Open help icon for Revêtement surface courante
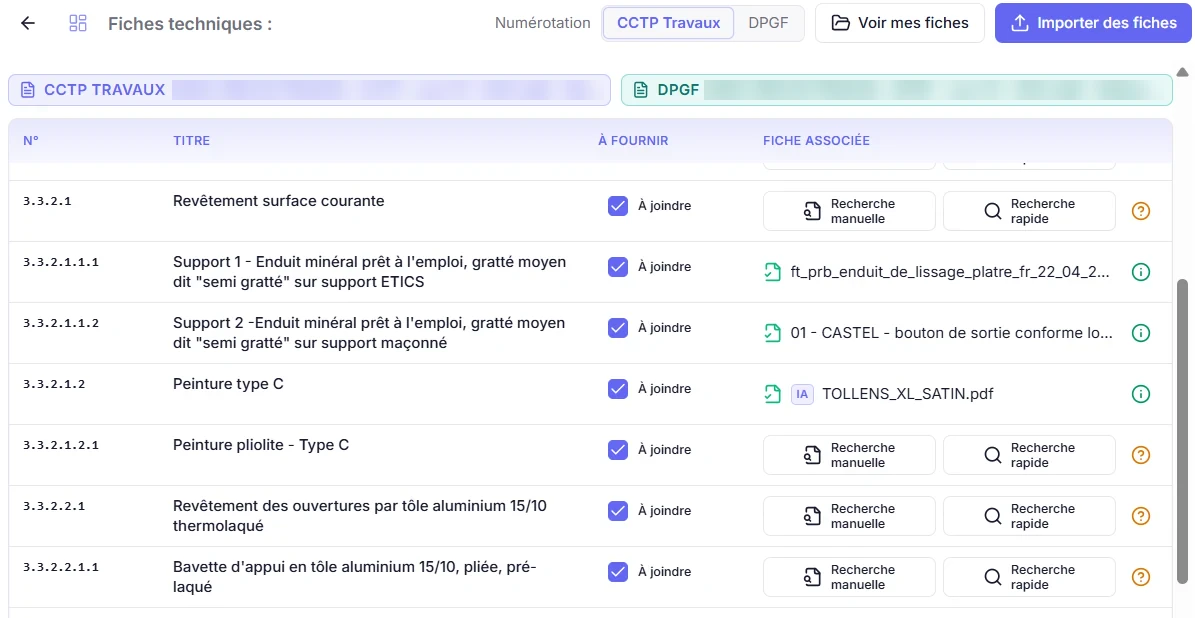 click(x=1140, y=211)
